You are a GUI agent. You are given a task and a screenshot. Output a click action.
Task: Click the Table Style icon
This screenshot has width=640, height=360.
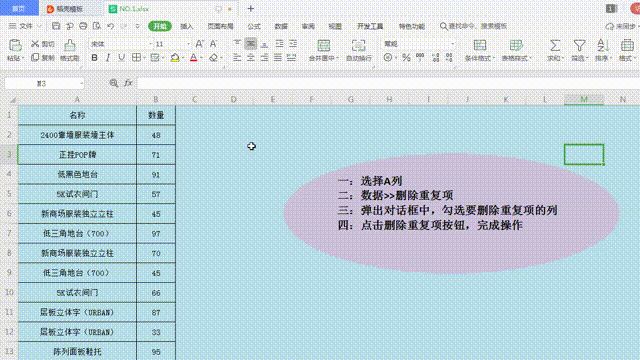(x=516, y=45)
